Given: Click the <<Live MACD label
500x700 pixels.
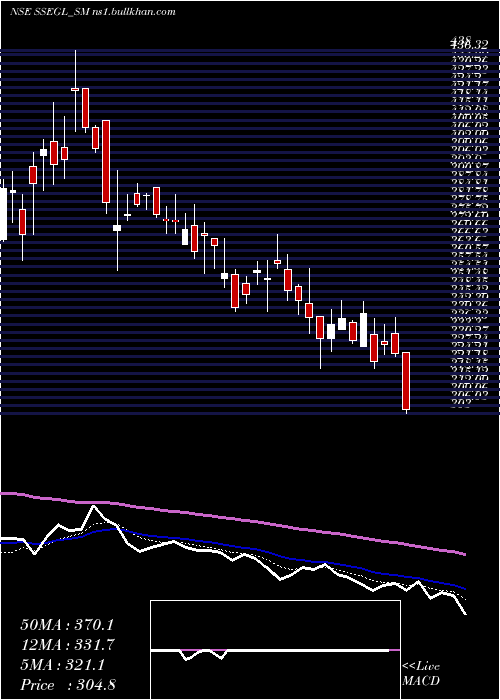Looking at the screenshot, I should [x=421, y=674].
